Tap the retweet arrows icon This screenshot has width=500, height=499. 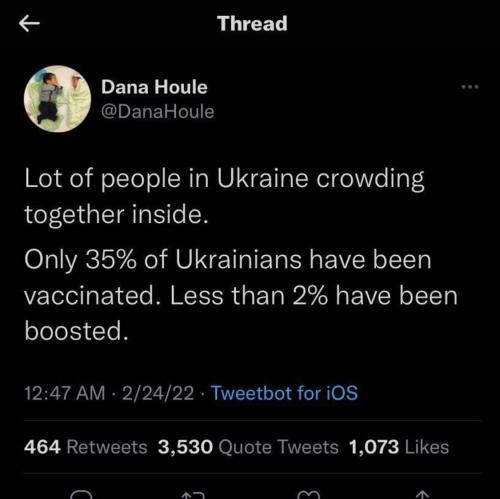click(193, 495)
